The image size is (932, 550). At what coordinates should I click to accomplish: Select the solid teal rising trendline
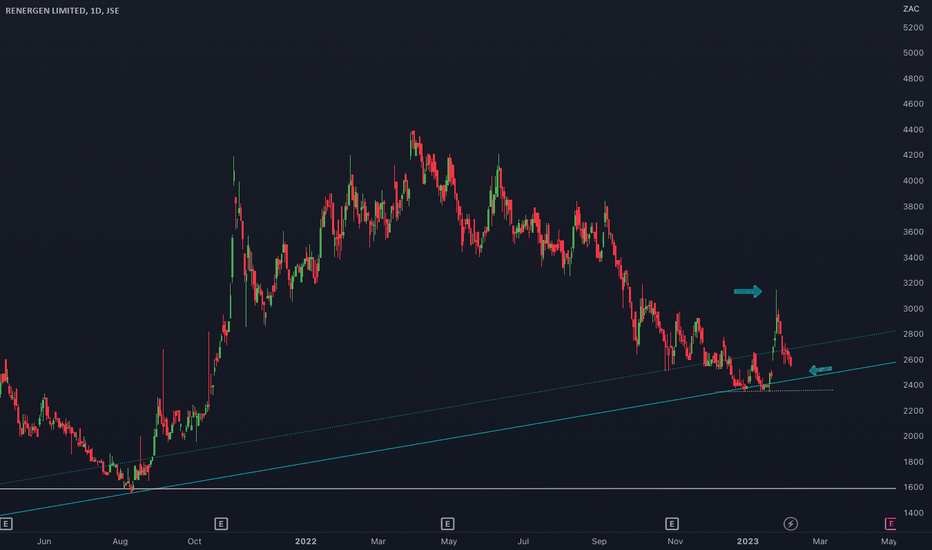446,438
